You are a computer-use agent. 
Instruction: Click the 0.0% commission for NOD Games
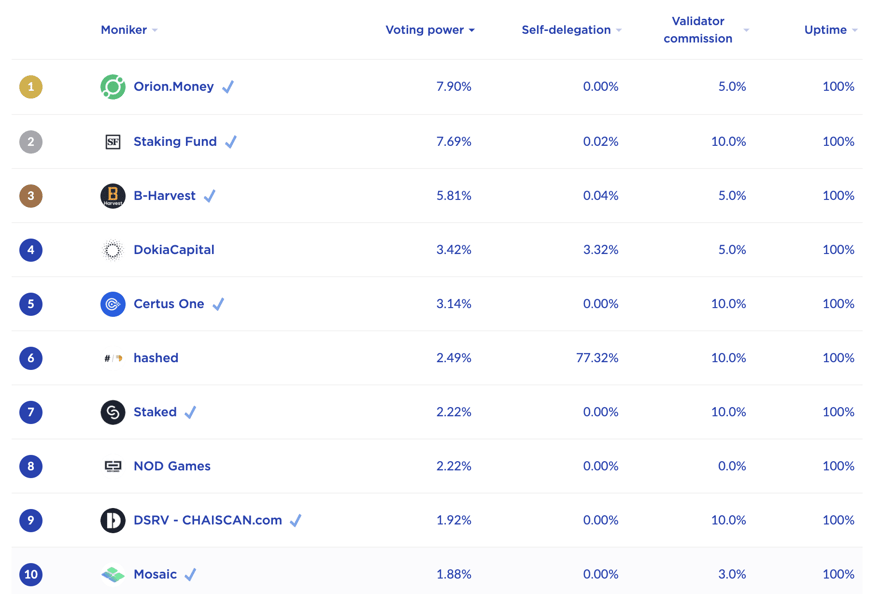(x=732, y=466)
